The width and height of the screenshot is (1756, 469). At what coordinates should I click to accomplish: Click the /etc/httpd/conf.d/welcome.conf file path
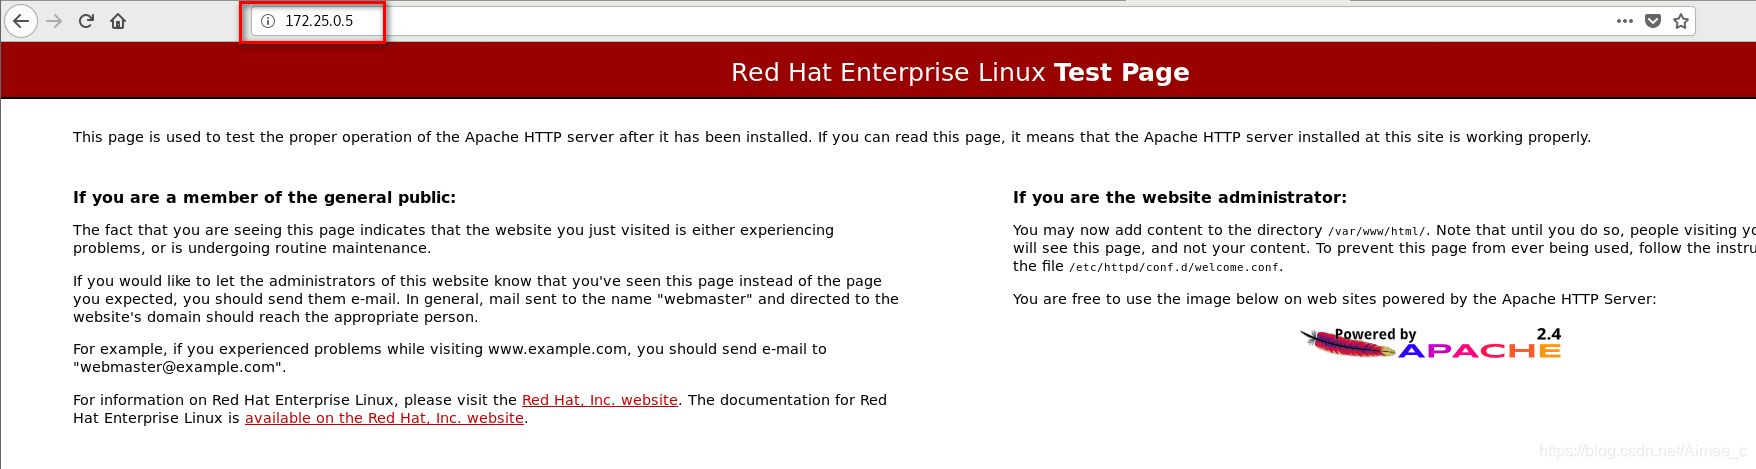1174,267
